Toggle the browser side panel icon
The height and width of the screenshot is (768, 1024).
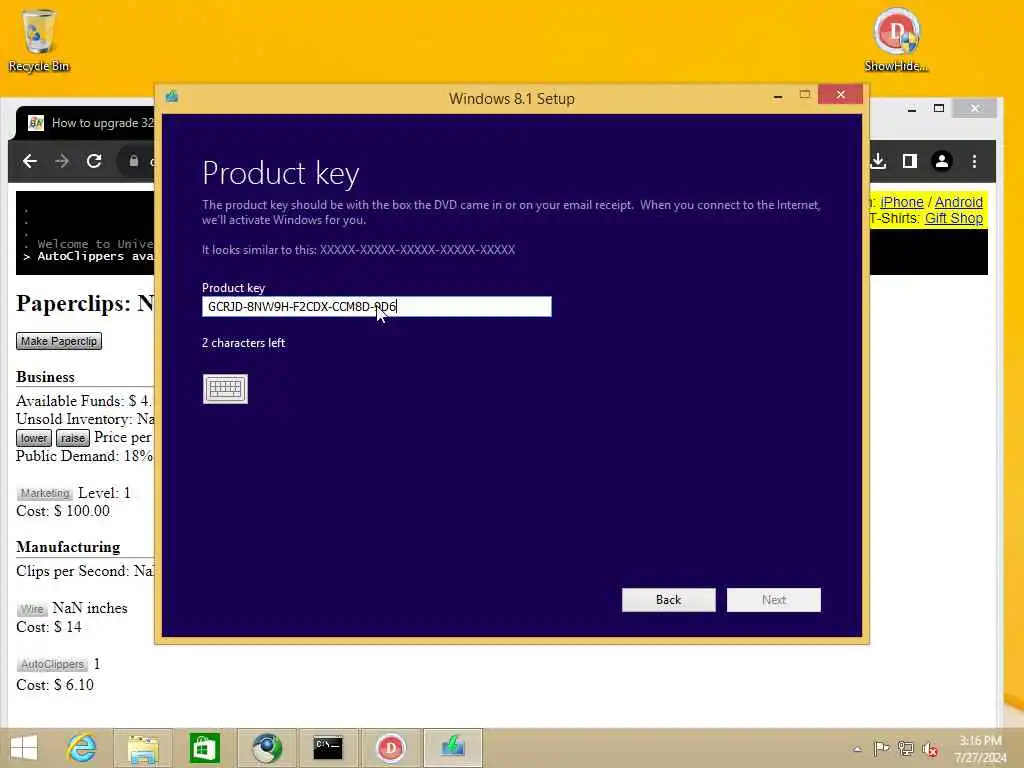pyautogui.click(x=910, y=161)
